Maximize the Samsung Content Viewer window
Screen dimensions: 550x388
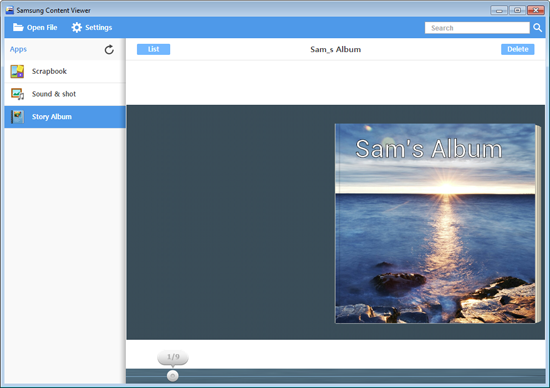pos(517,10)
